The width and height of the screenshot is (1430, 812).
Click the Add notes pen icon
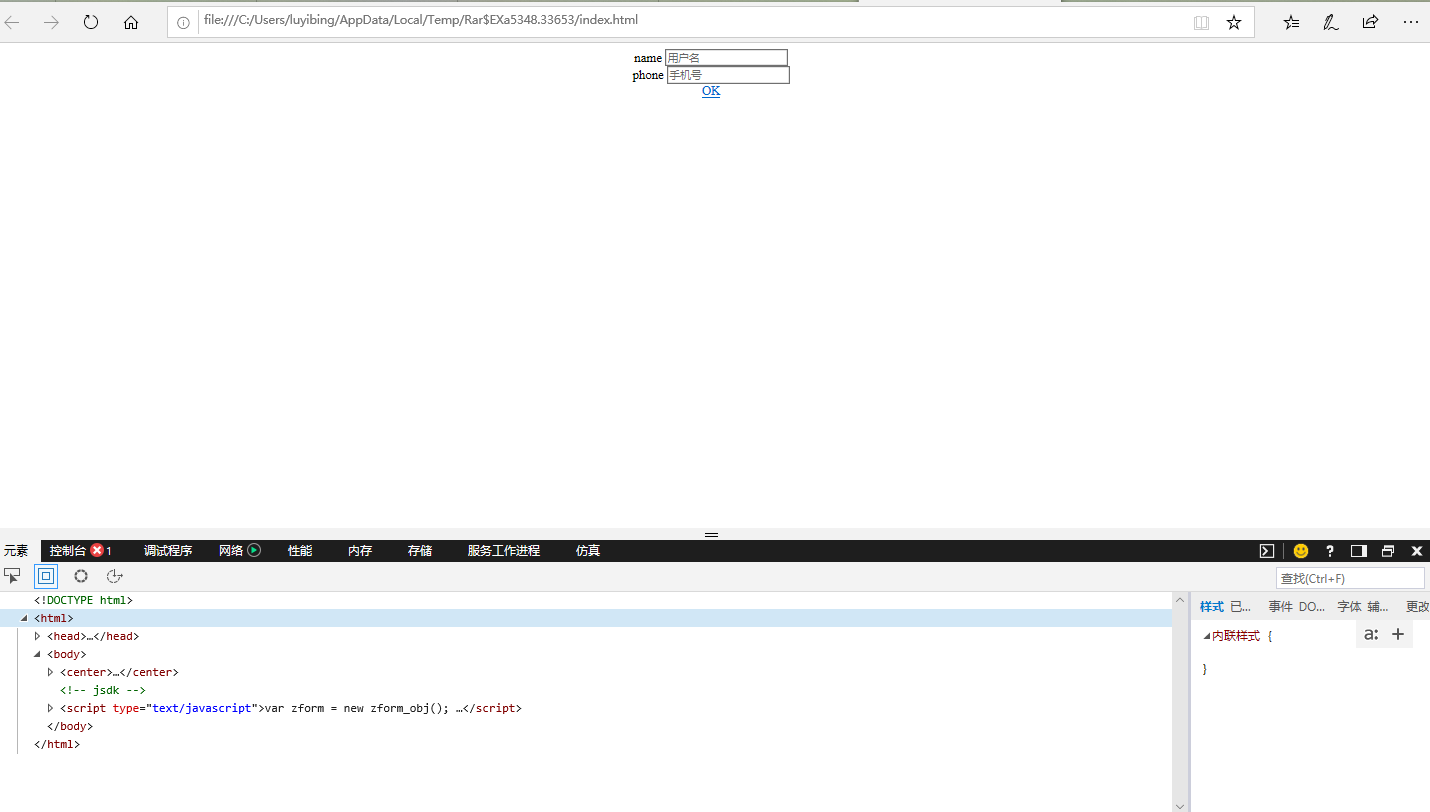[1331, 22]
